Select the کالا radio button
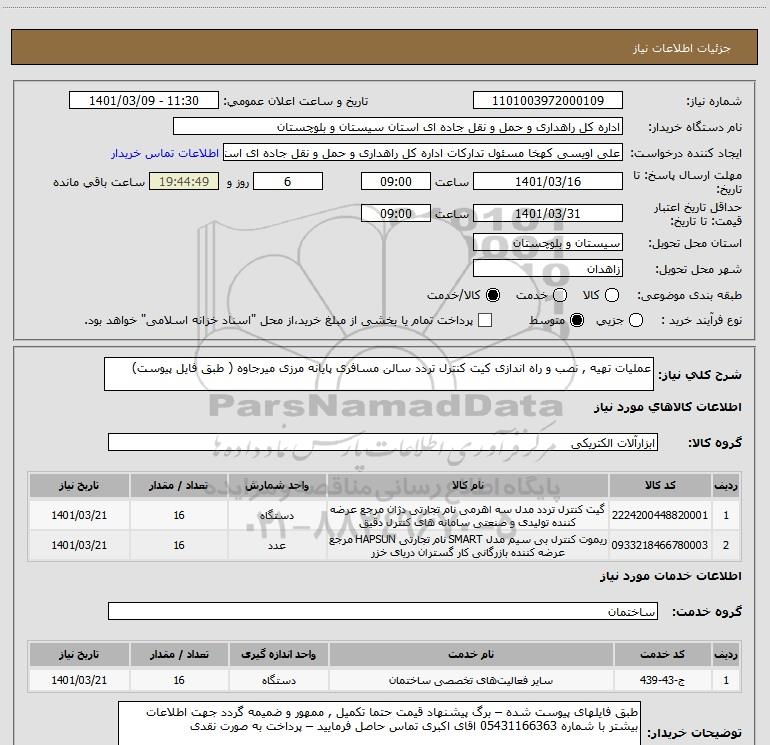 (612, 295)
